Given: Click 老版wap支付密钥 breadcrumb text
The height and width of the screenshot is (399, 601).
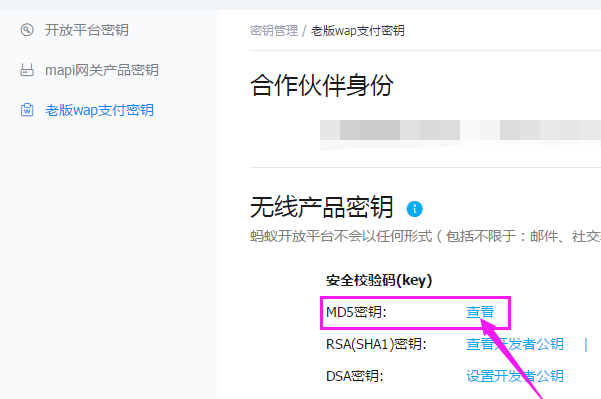Looking at the screenshot, I should click(358, 31).
